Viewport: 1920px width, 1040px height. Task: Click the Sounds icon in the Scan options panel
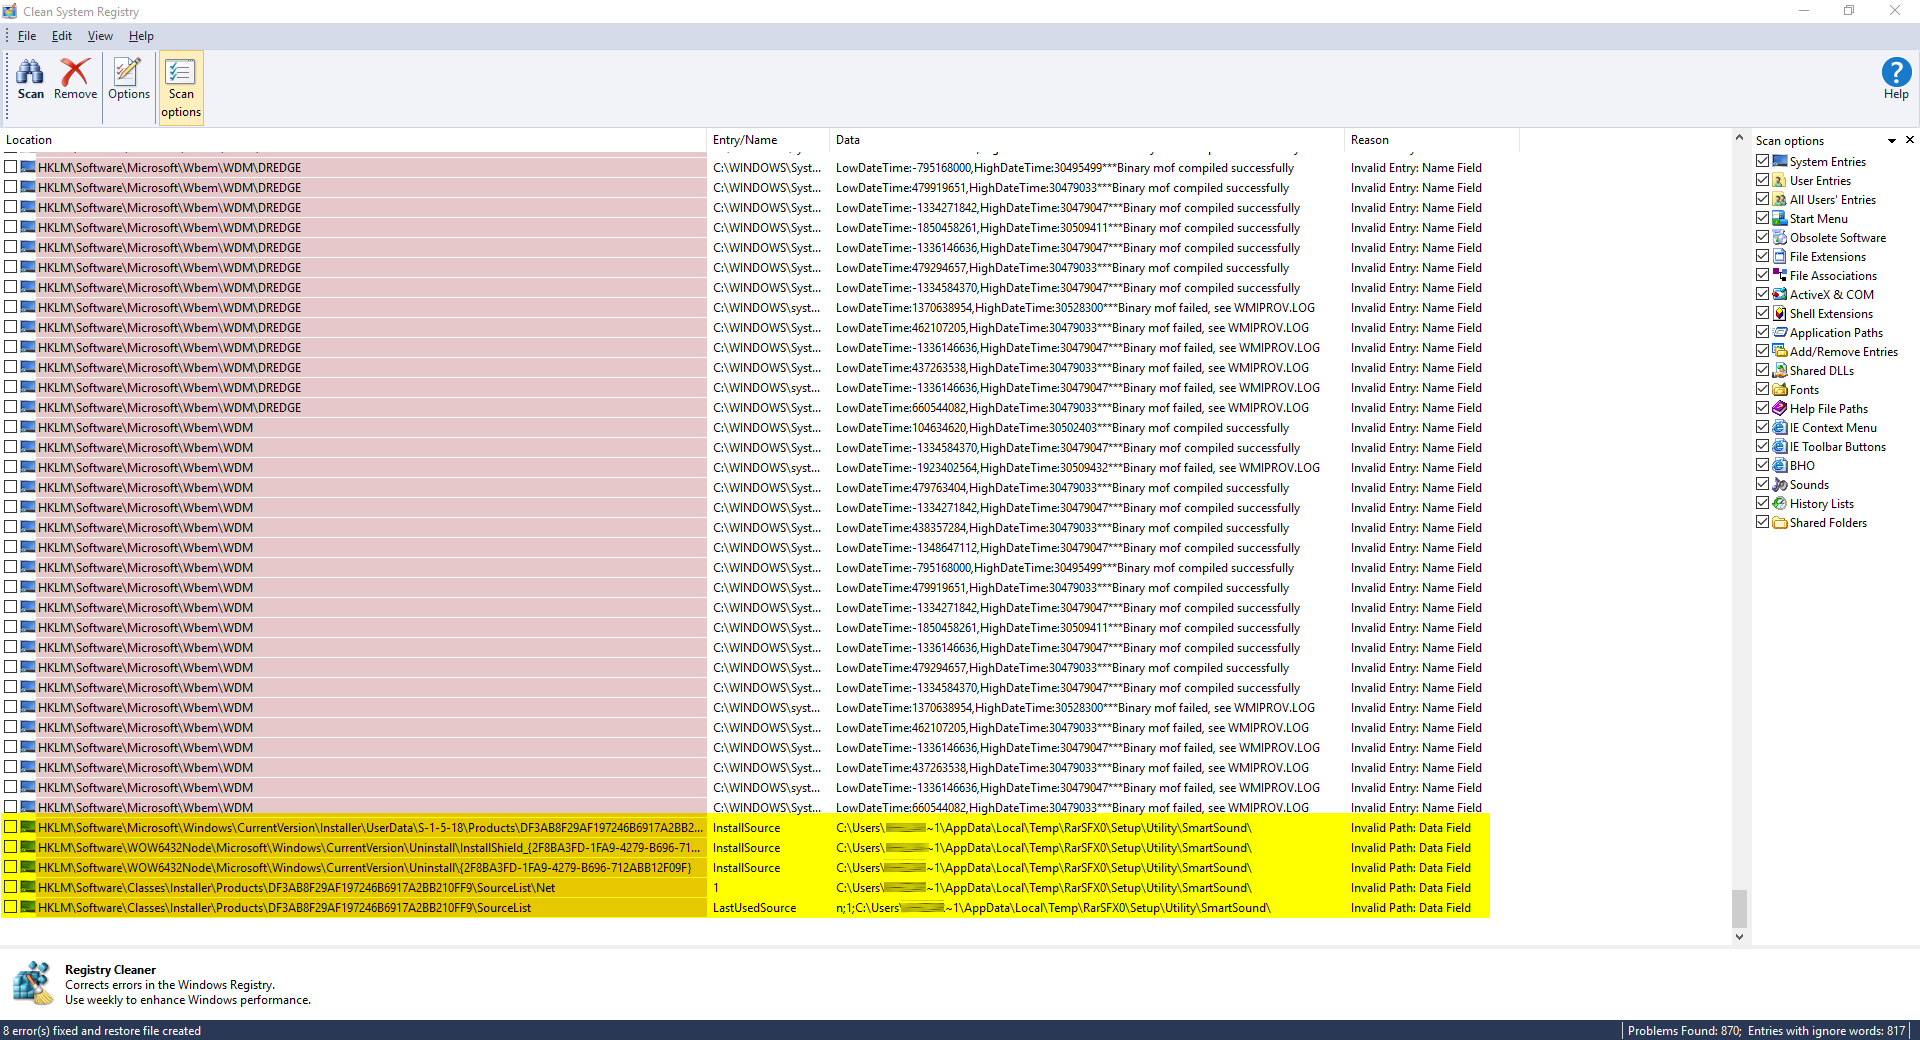[1779, 484]
